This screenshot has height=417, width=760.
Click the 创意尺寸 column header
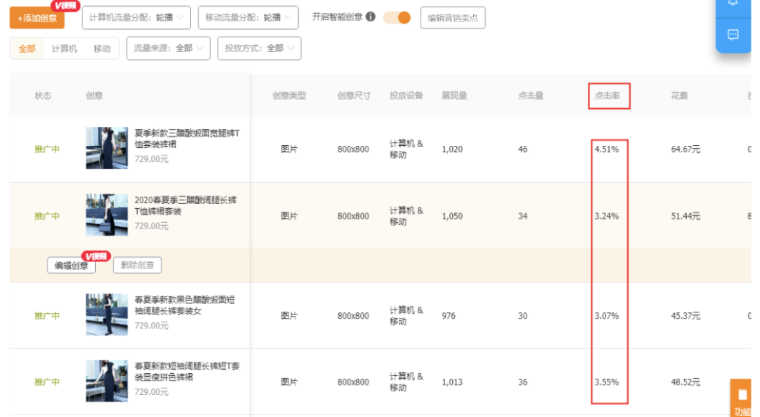(x=354, y=96)
